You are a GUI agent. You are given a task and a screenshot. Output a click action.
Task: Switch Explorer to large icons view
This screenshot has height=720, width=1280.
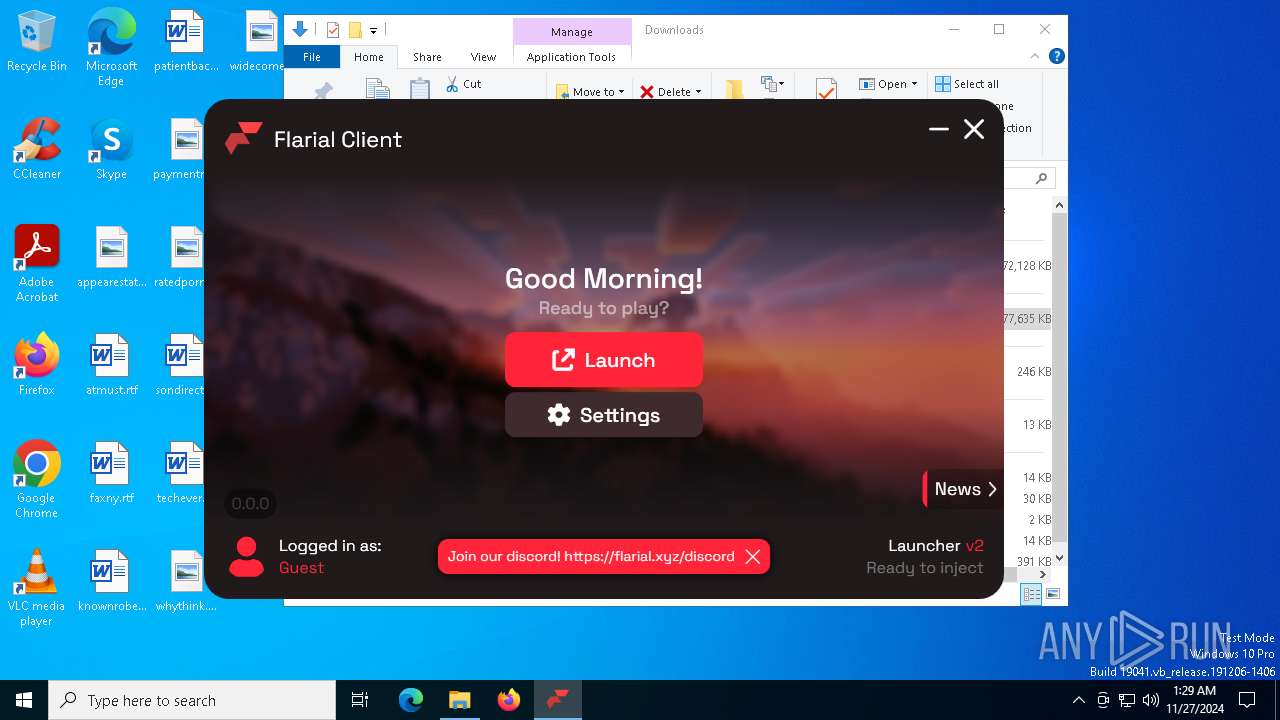click(x=1052, y=594)
